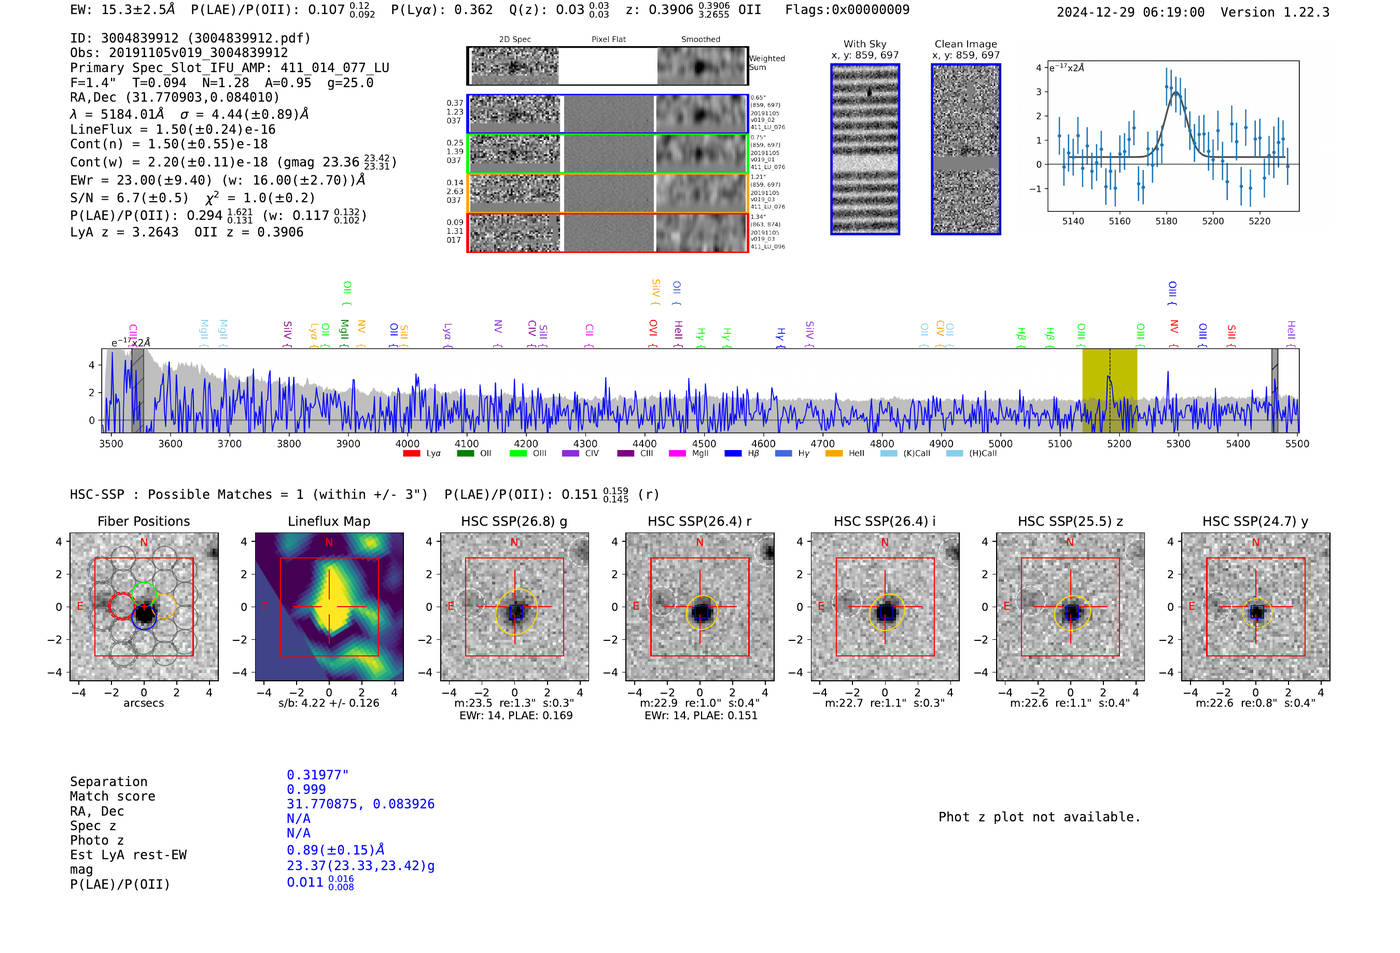Viewport: 1400px width, 953px height.
Task: Click the 'S/N = 6.7(±0.5)' line
Action: [x=192, y=198]
